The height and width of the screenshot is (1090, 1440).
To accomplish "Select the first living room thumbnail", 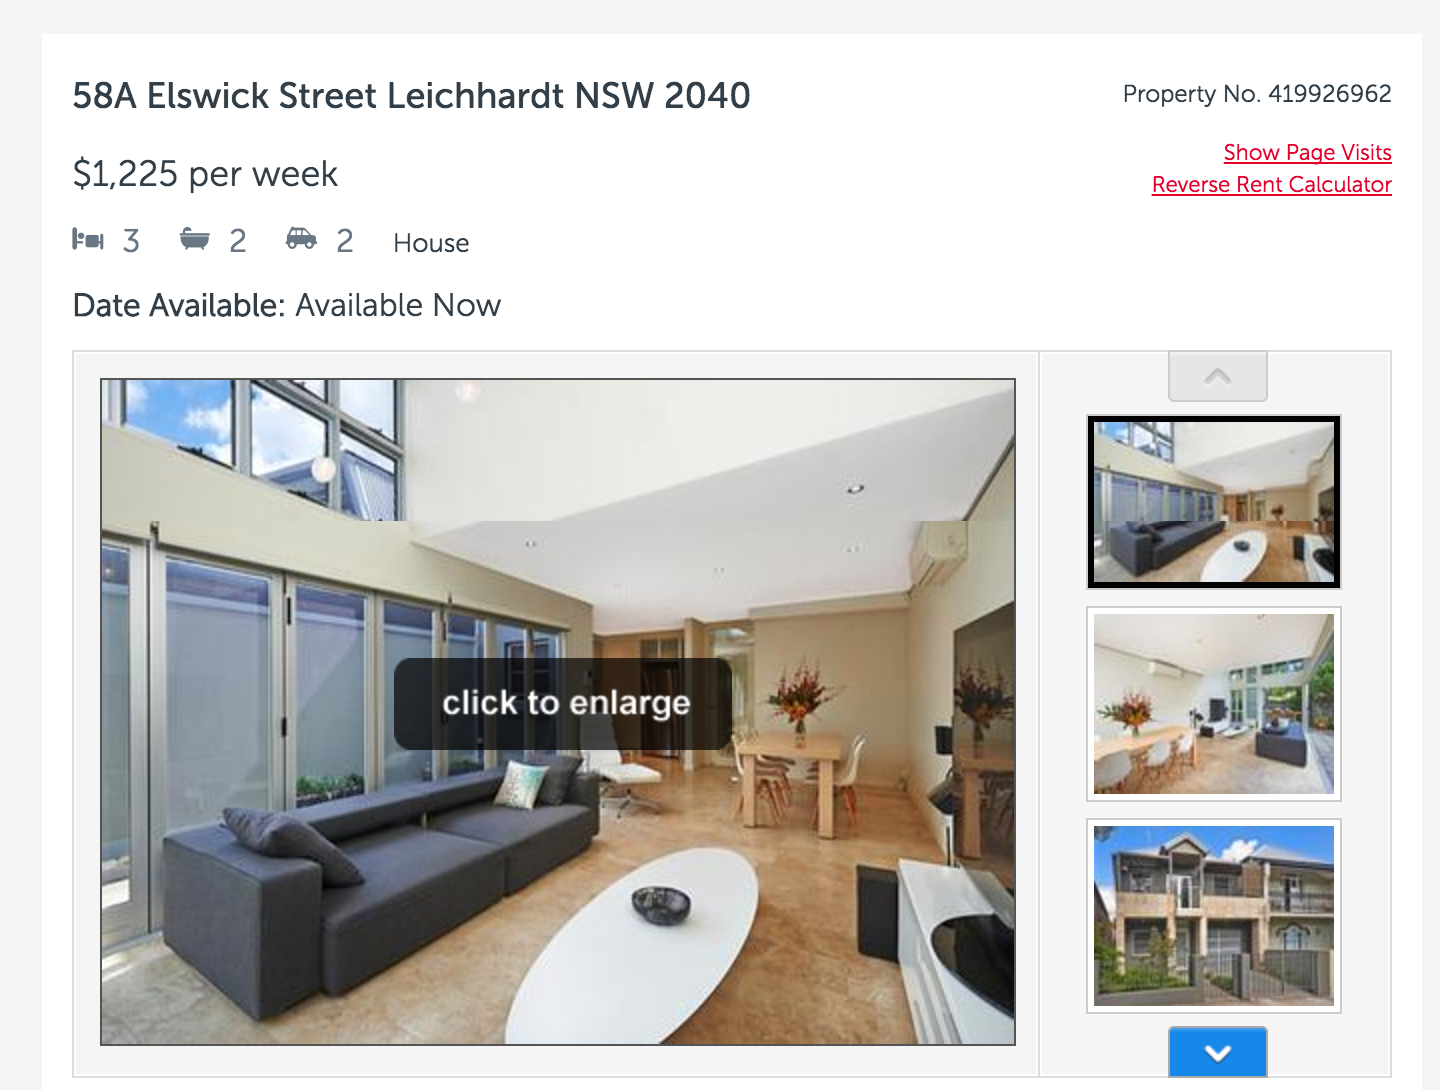I will click(x=1214, y=502).
